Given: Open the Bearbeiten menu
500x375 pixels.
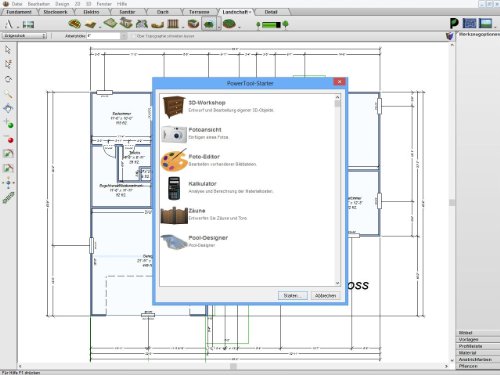Looking at the screenshot, I should tap(39, 4).
